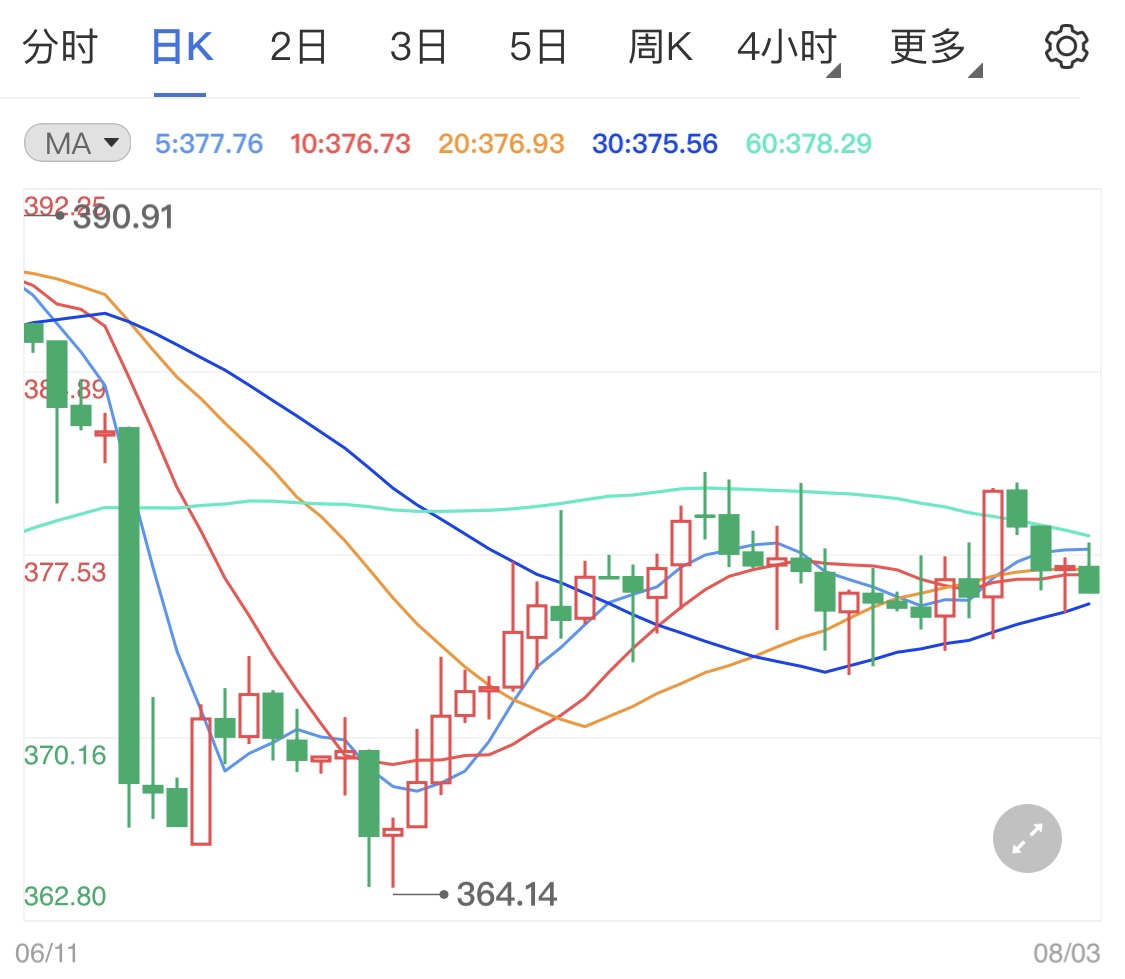Select the 日K tab
Screen dimensions: 1125x979
[x=182, y=47]
